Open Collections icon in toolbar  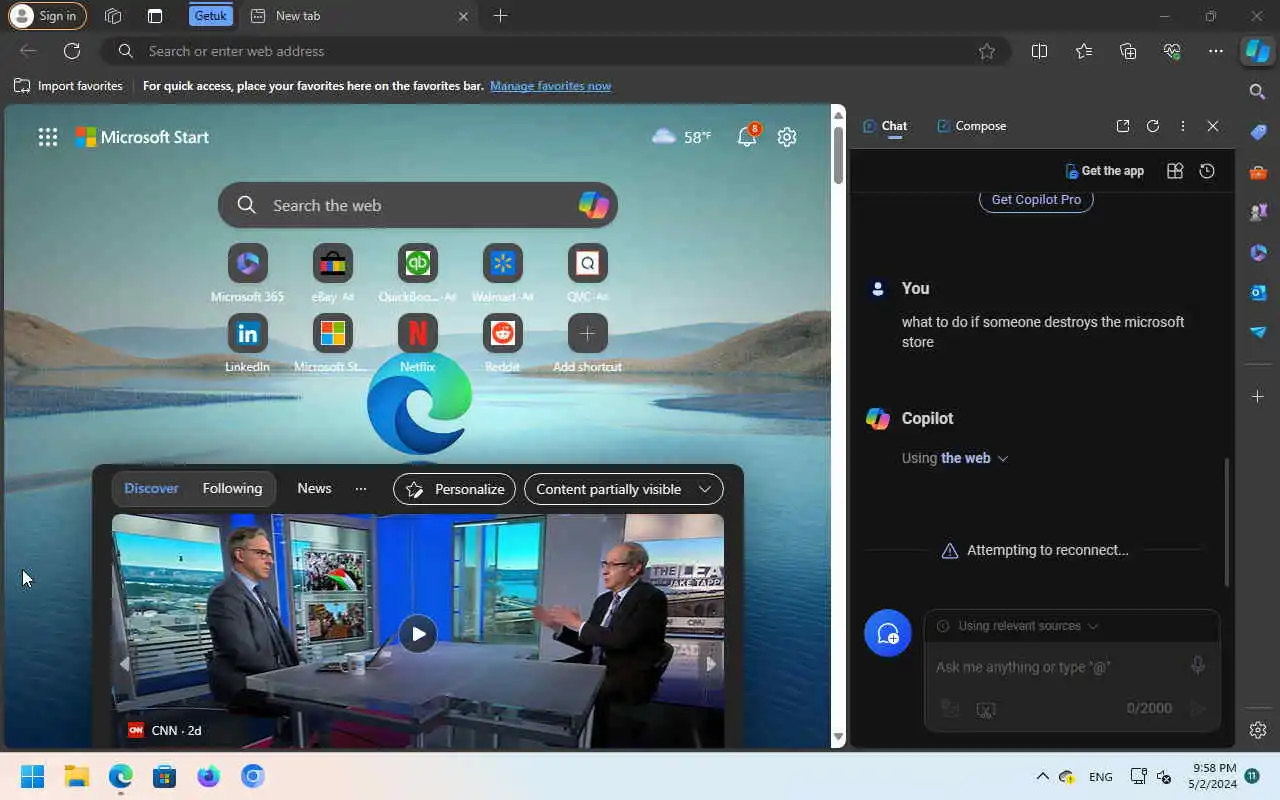[1128, 51]
